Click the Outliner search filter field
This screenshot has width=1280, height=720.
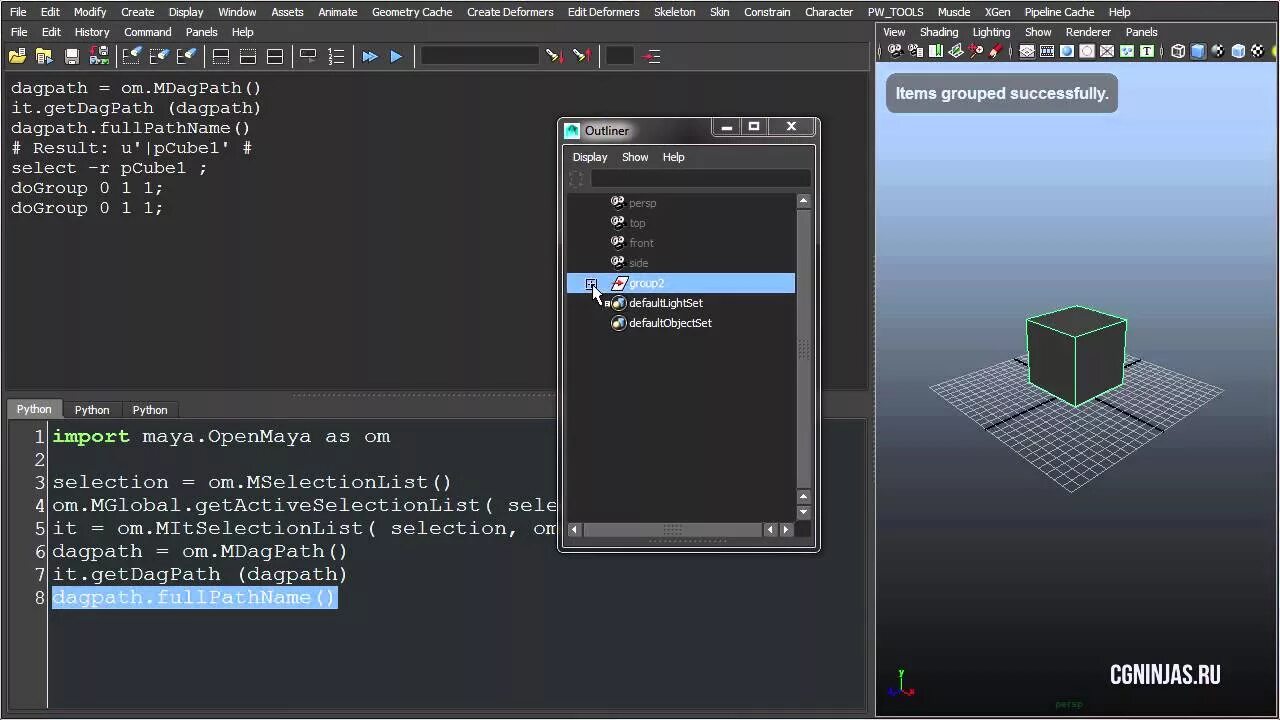pos(701,179)
